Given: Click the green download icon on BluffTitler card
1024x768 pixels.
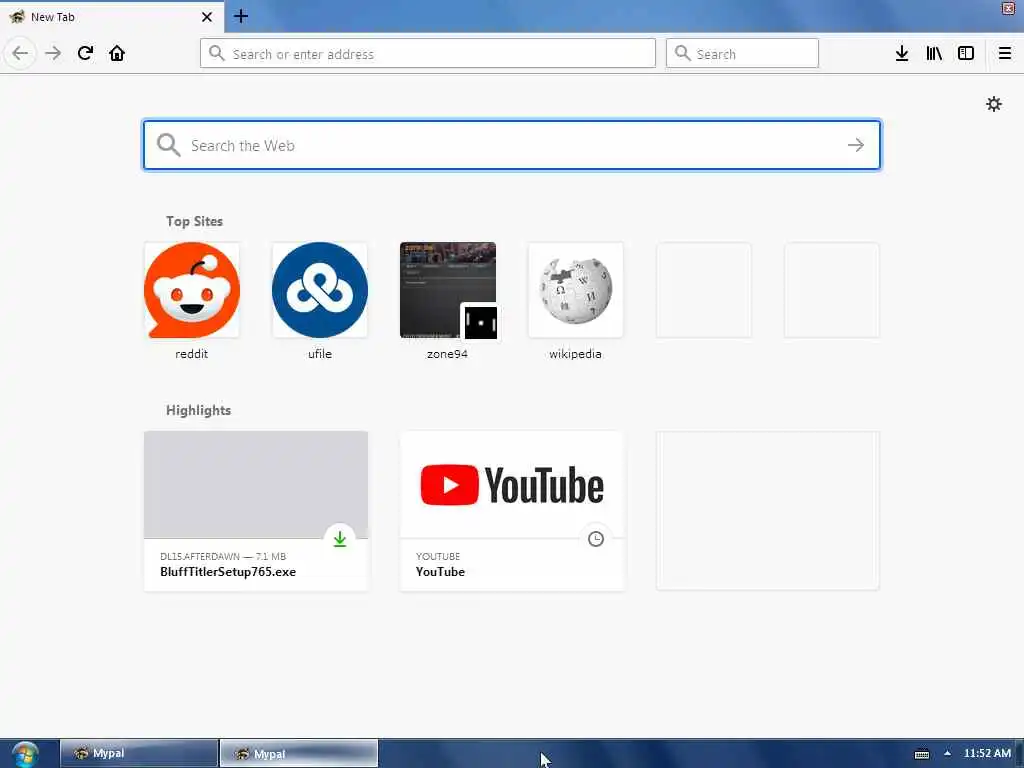Looking at the screenshot, I should tap(340, 539).
